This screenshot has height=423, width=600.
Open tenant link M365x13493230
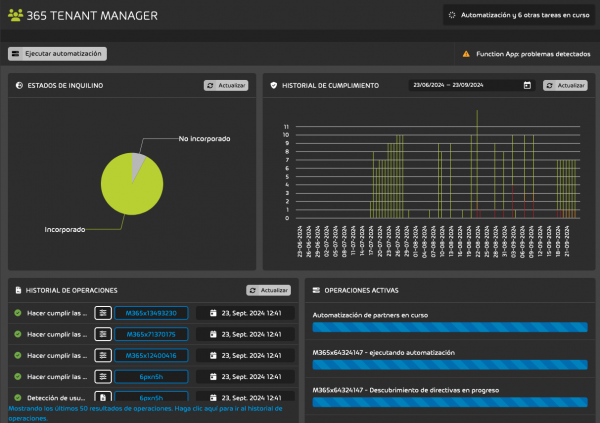click(x=151, y=313)
